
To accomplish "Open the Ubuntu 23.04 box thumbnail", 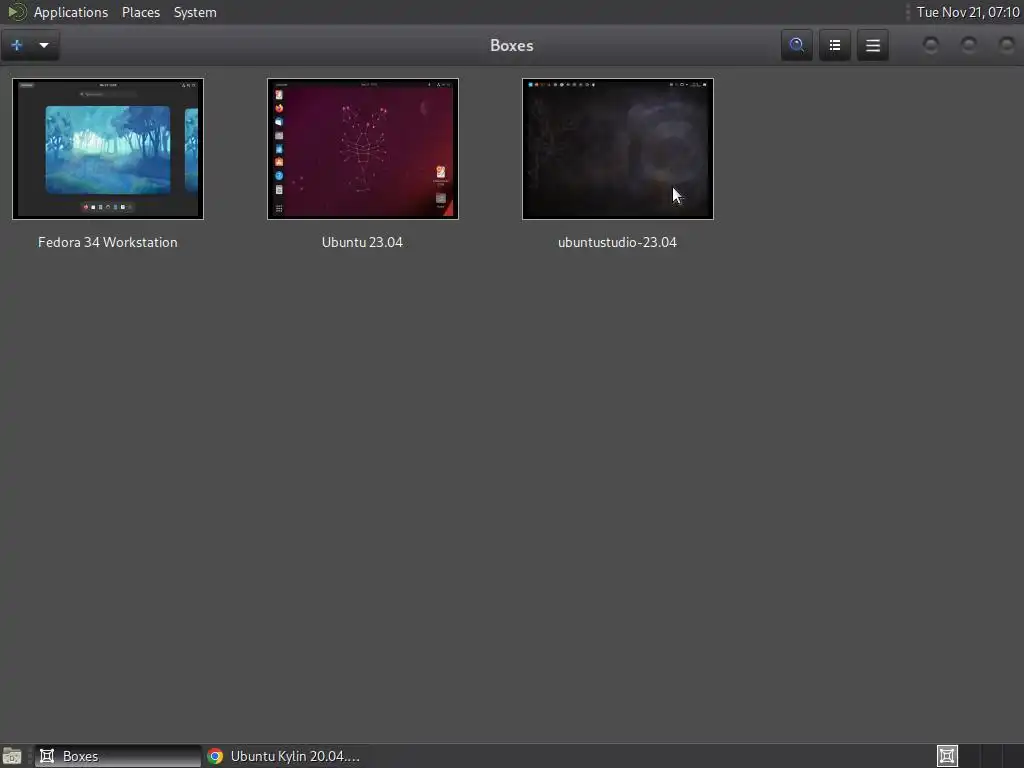I will [x=362, y=149].
